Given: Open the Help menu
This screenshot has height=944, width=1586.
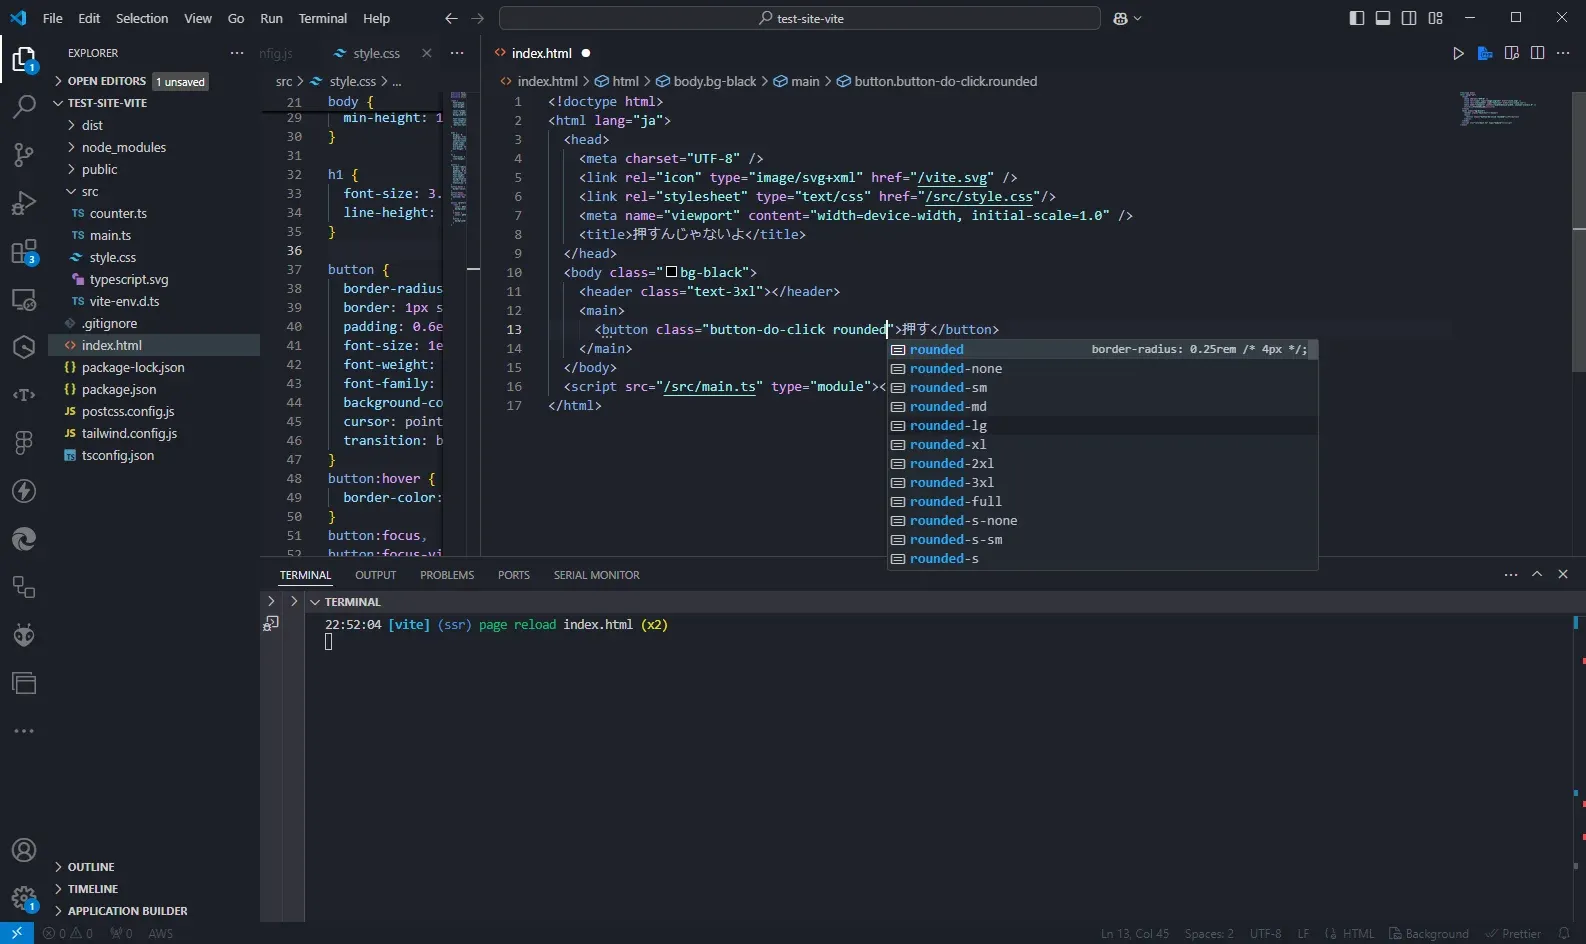Looking at the screenshot, I should pos(376,18).
